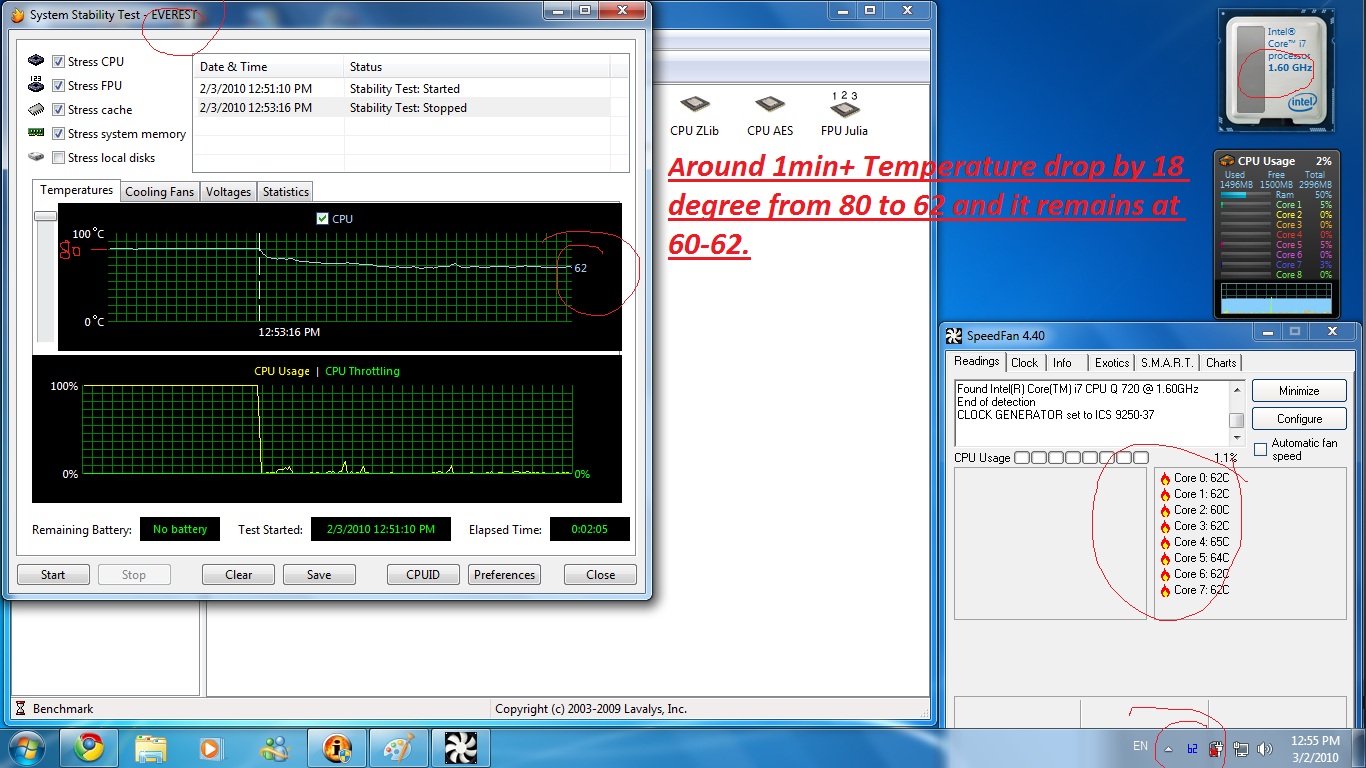Image resolution: width=1366 pixels, height=768 pixels.
Task: Adjust the temperature graph scale slider
Action: (45, 215)
